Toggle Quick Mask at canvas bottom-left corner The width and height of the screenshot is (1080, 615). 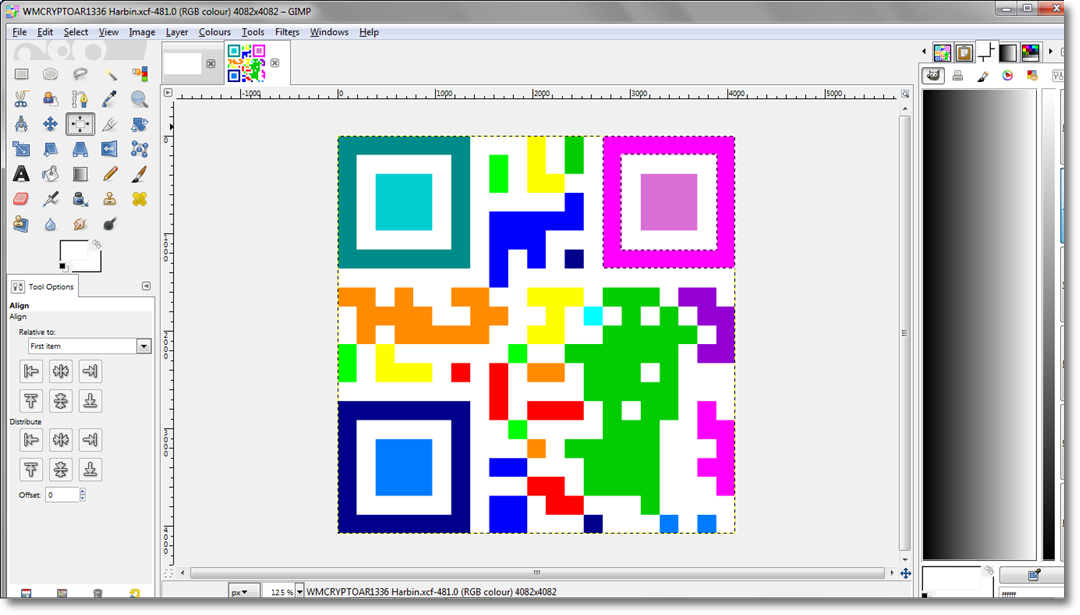point(168,573)
